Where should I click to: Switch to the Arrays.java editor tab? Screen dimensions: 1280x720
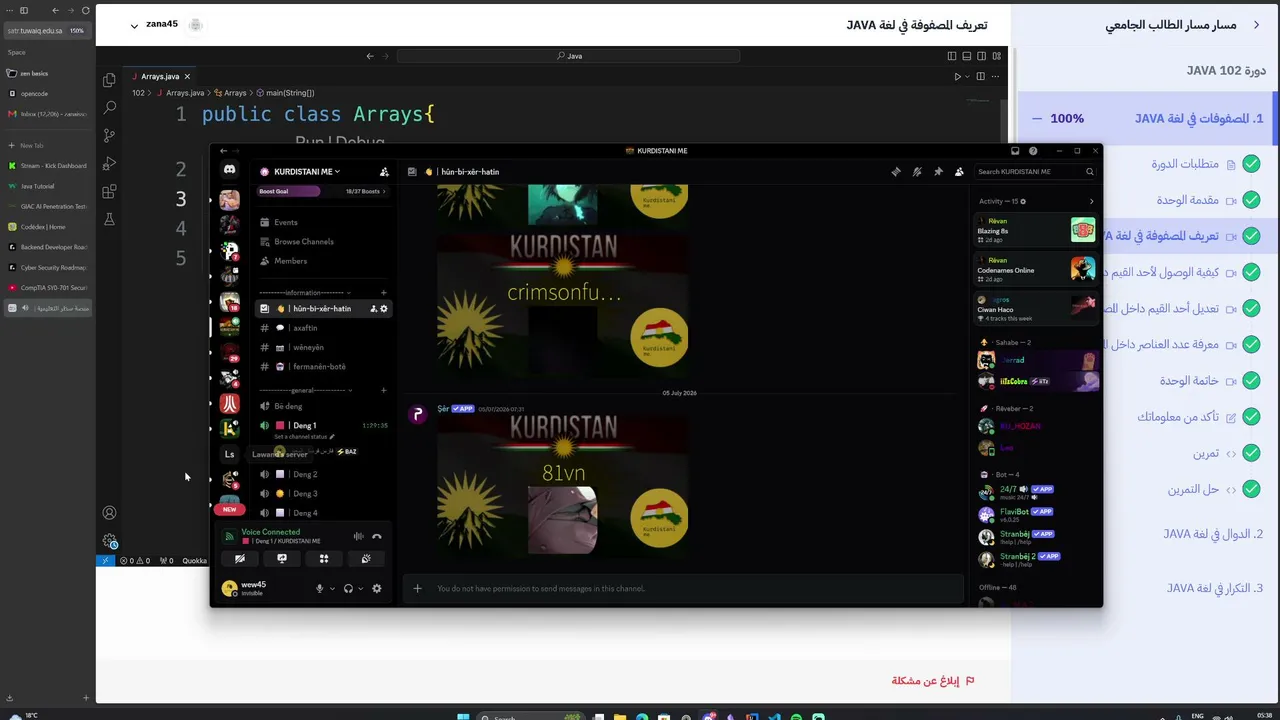click(x=160, y=76)
